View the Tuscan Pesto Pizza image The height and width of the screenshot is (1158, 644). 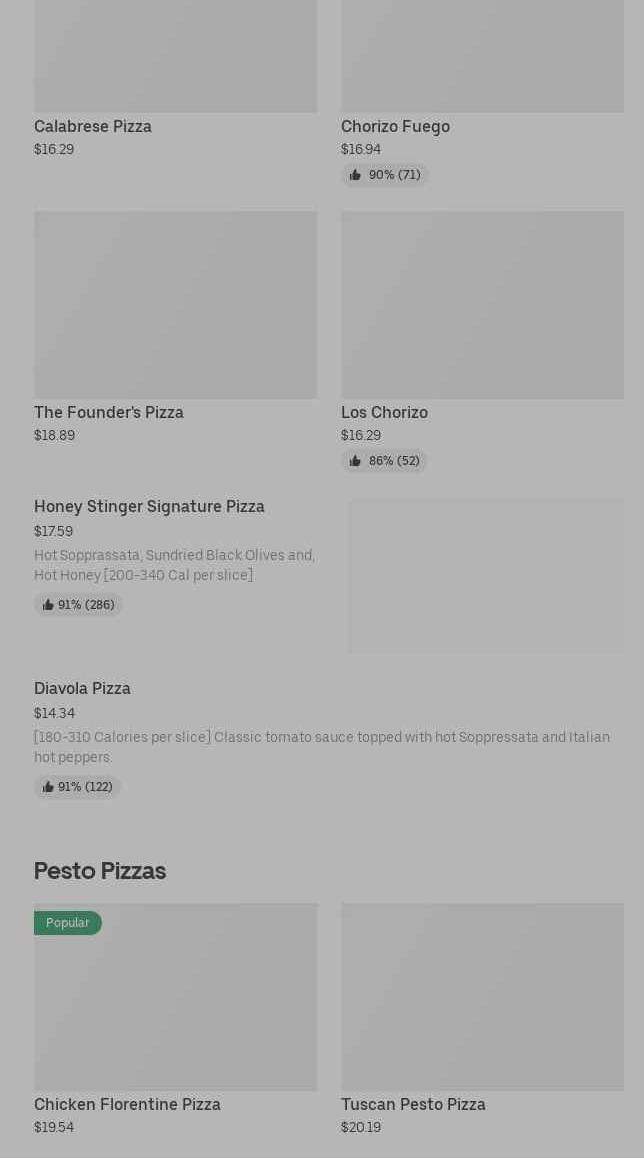click(x=482, y=997)
